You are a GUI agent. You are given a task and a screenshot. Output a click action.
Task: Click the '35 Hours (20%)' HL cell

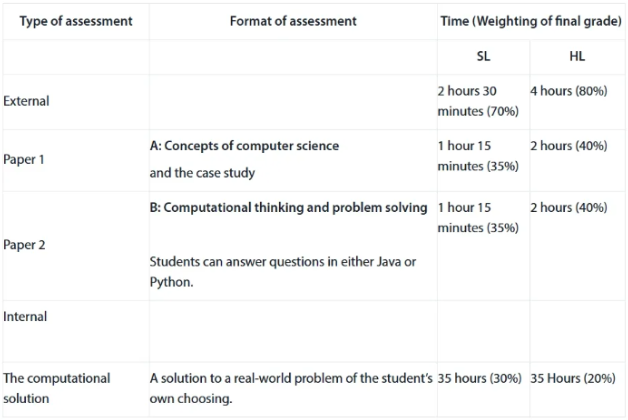[573, 379]
